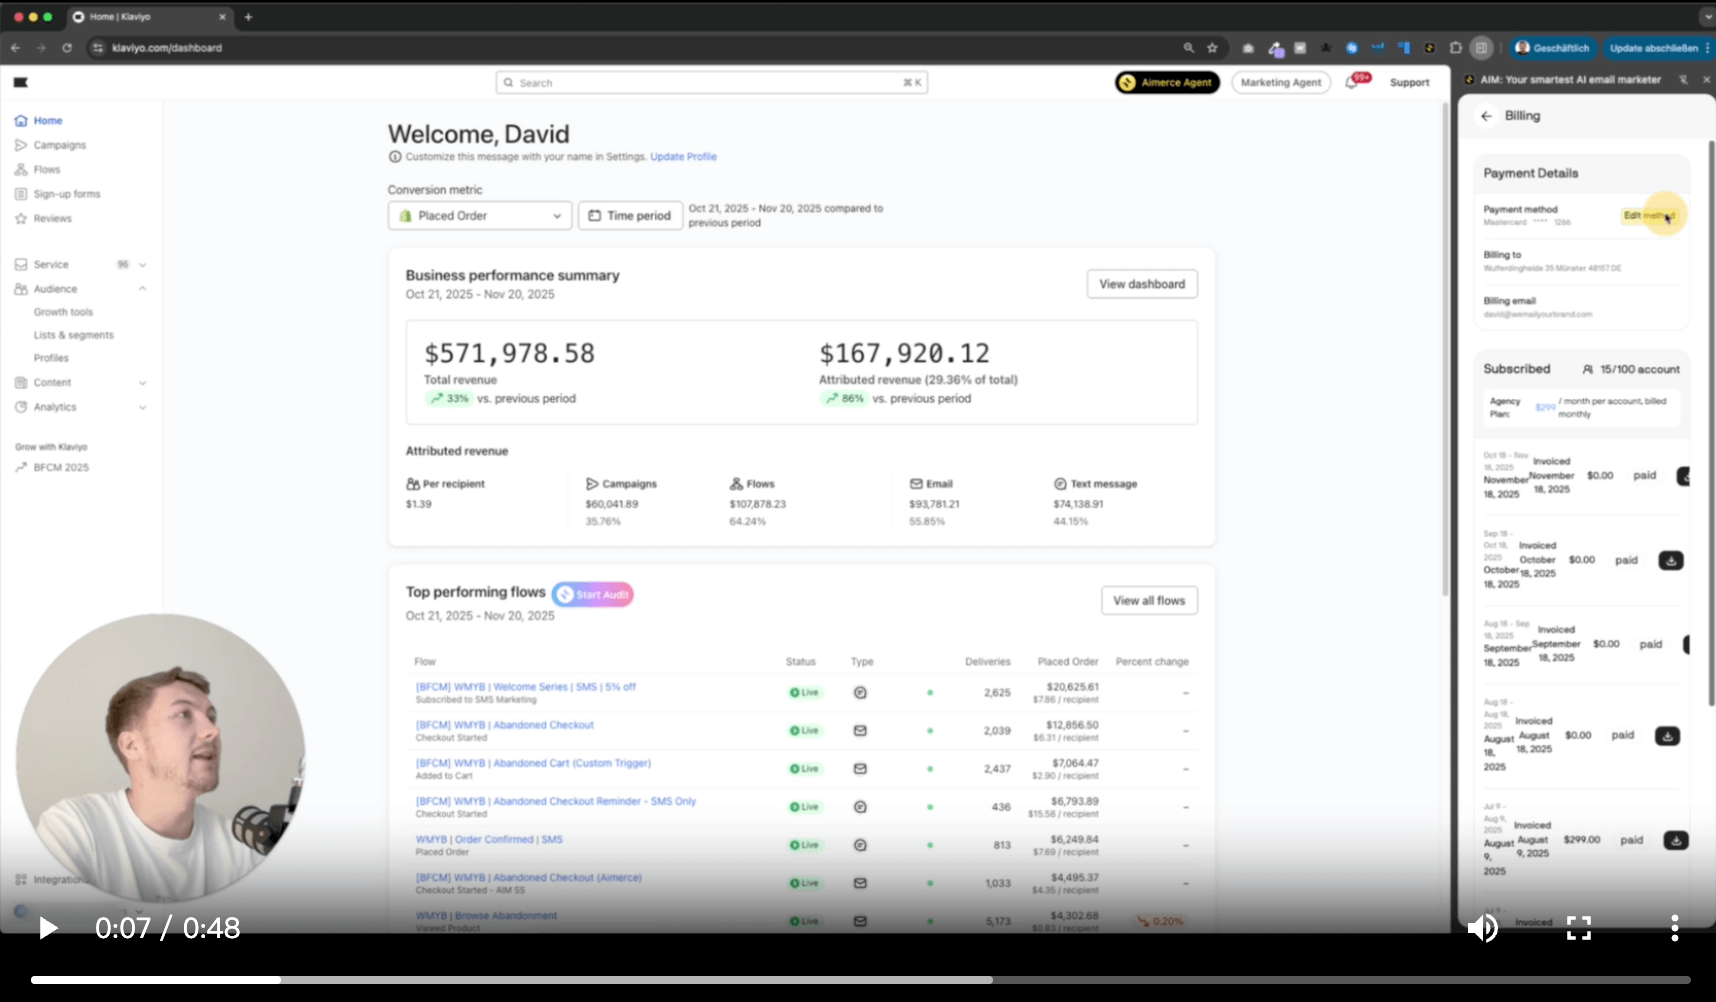
Task: Click the notifications bell icon
Action: 1352,83
